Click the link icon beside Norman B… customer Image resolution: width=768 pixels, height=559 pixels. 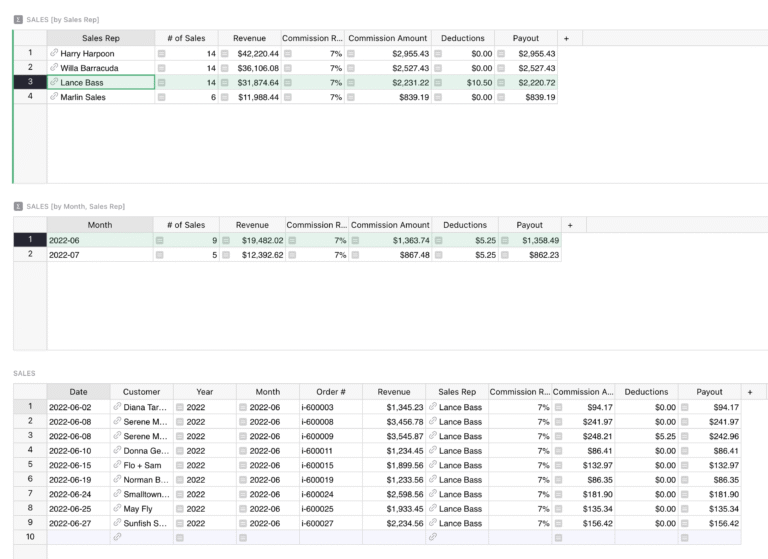(117, 479)
